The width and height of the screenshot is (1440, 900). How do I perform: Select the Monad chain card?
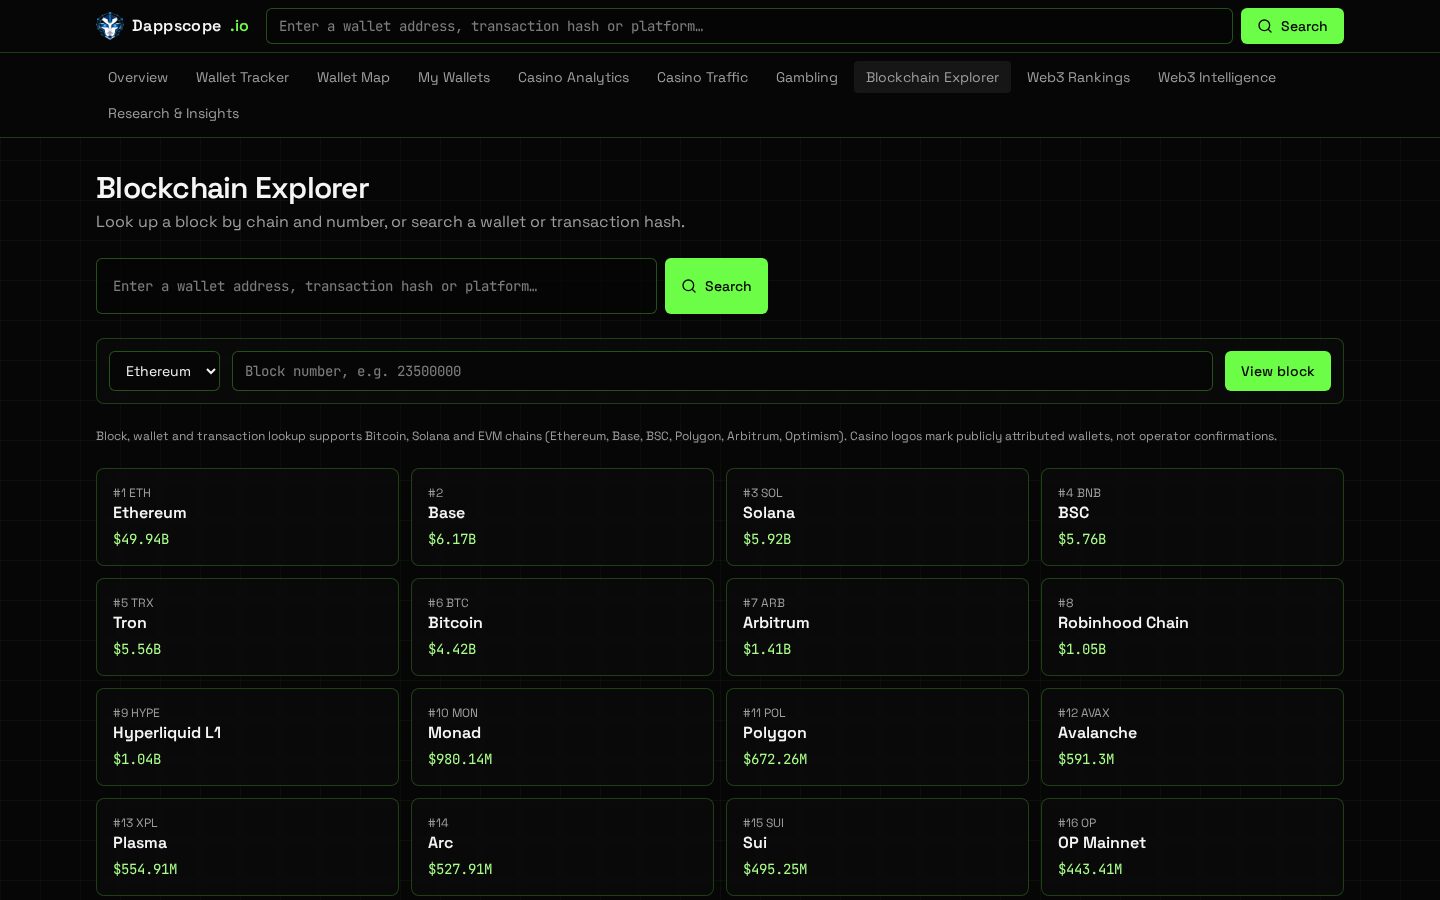[x=562, y=737]
